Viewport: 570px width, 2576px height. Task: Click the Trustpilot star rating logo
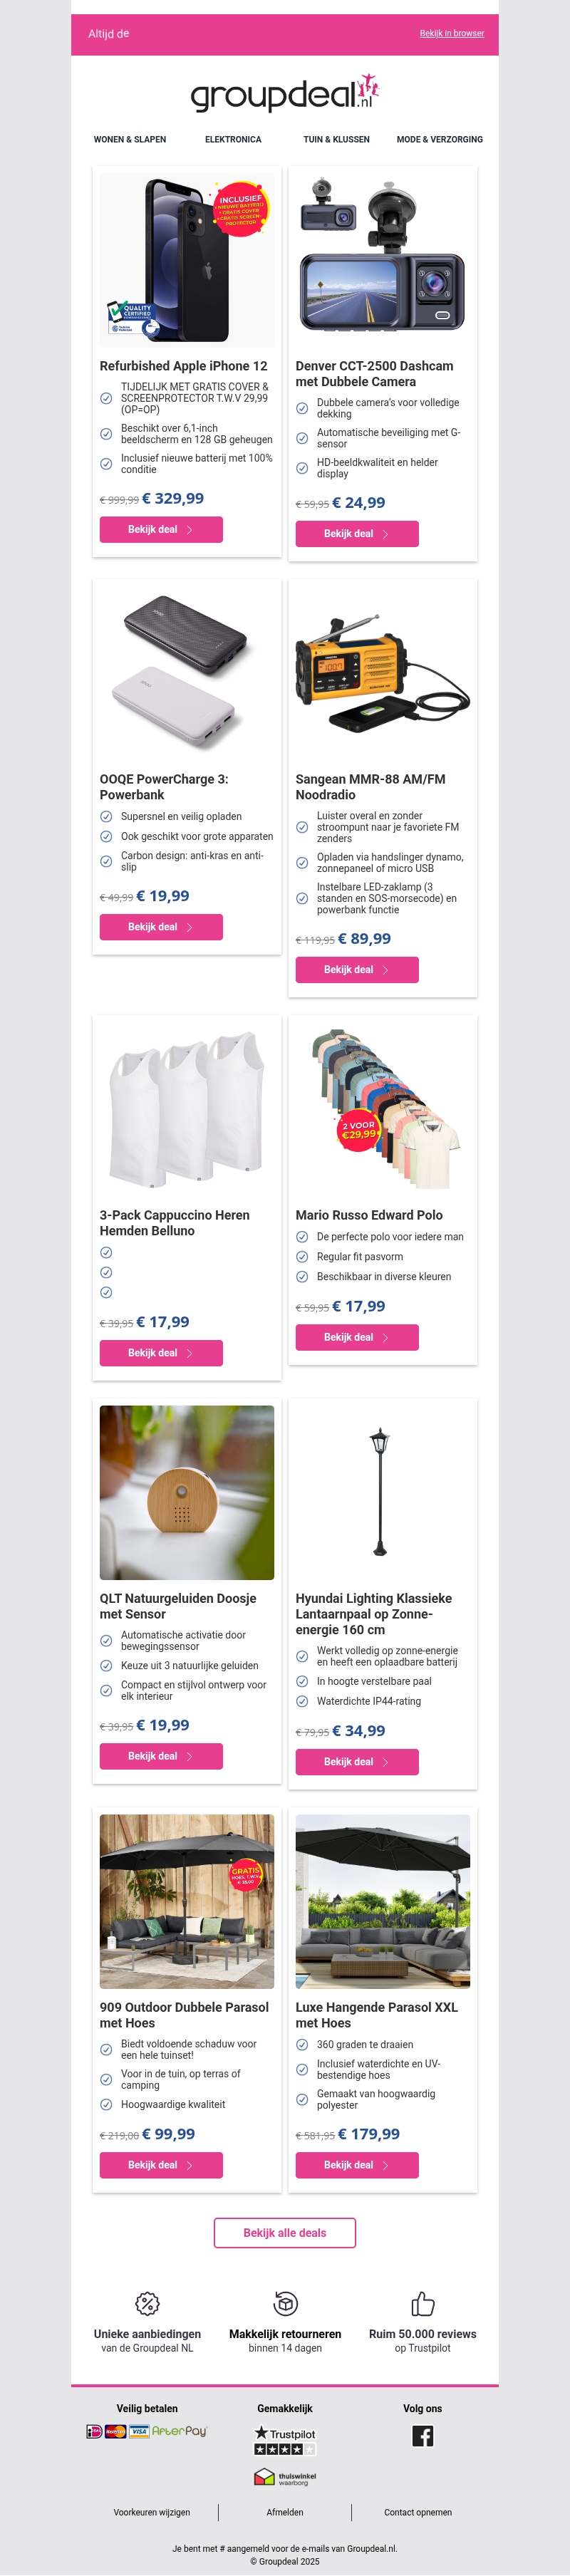click(285, 2440)
